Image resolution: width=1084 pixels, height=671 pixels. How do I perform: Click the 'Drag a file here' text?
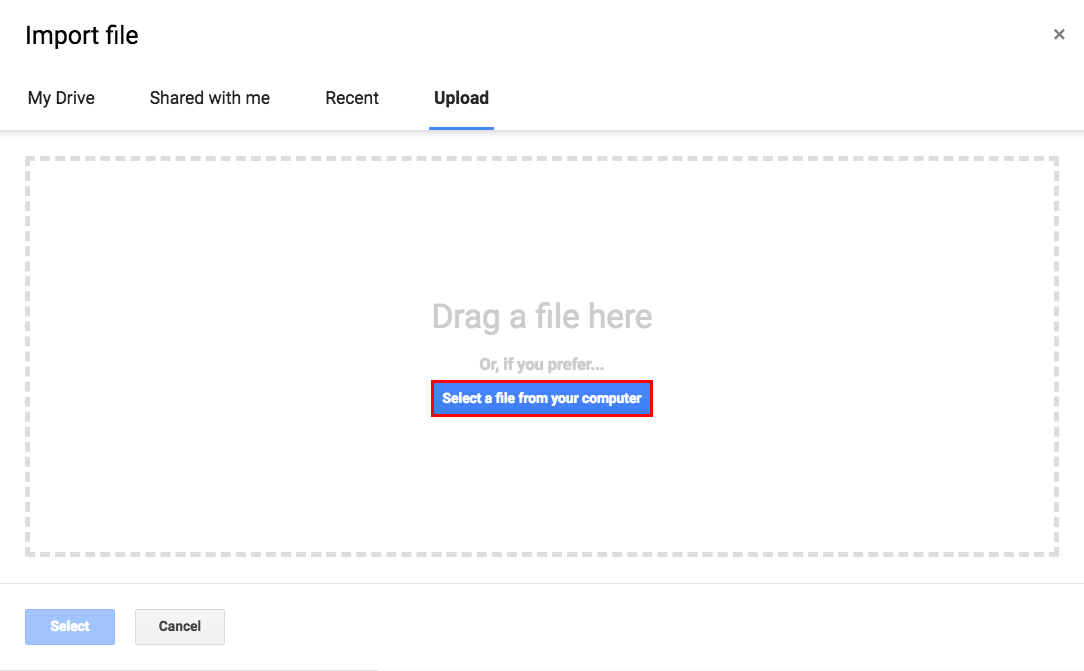click(x=542, y=317)
